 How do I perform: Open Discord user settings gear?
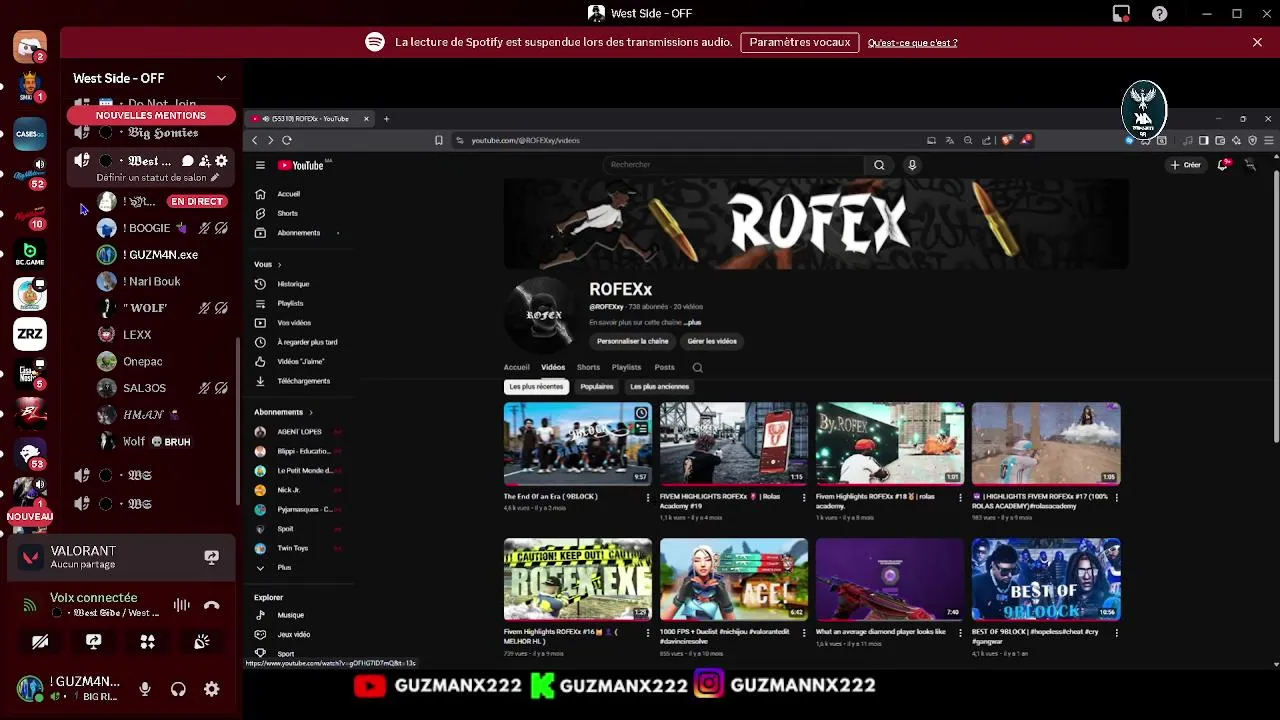[211, 689]
